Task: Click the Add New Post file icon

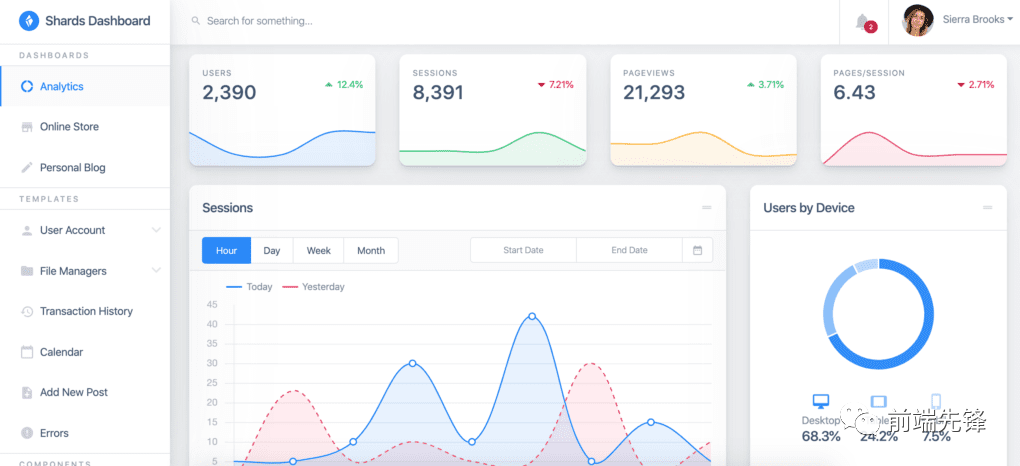Action: coord(27,392)
